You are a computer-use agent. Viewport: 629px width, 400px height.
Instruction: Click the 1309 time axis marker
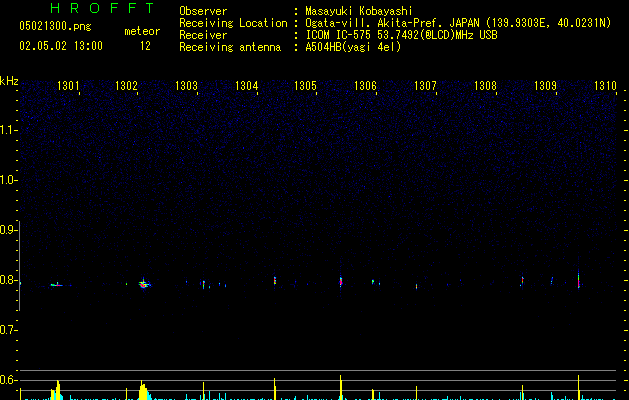[x=546, y=86]
